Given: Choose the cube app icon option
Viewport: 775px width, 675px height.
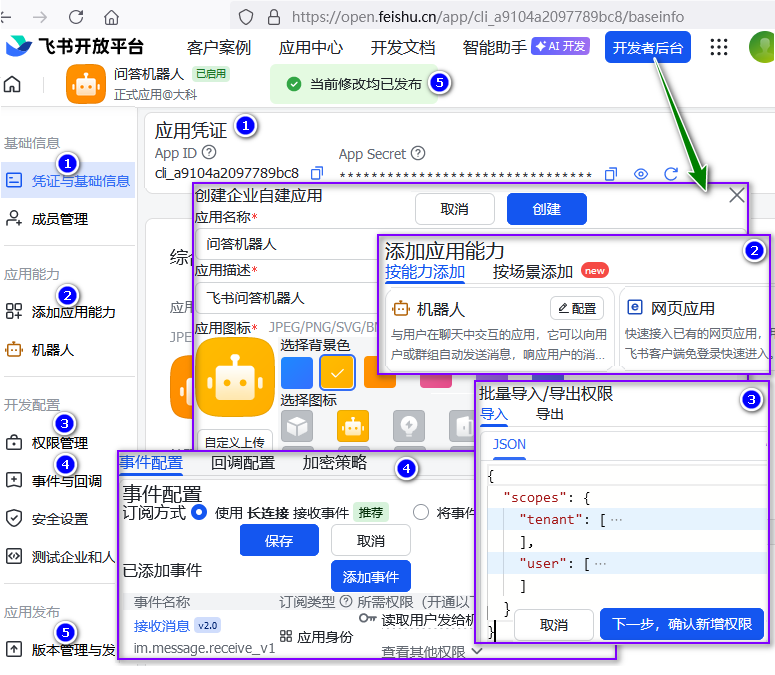Looking at the screenshot, I should (297, 426).
